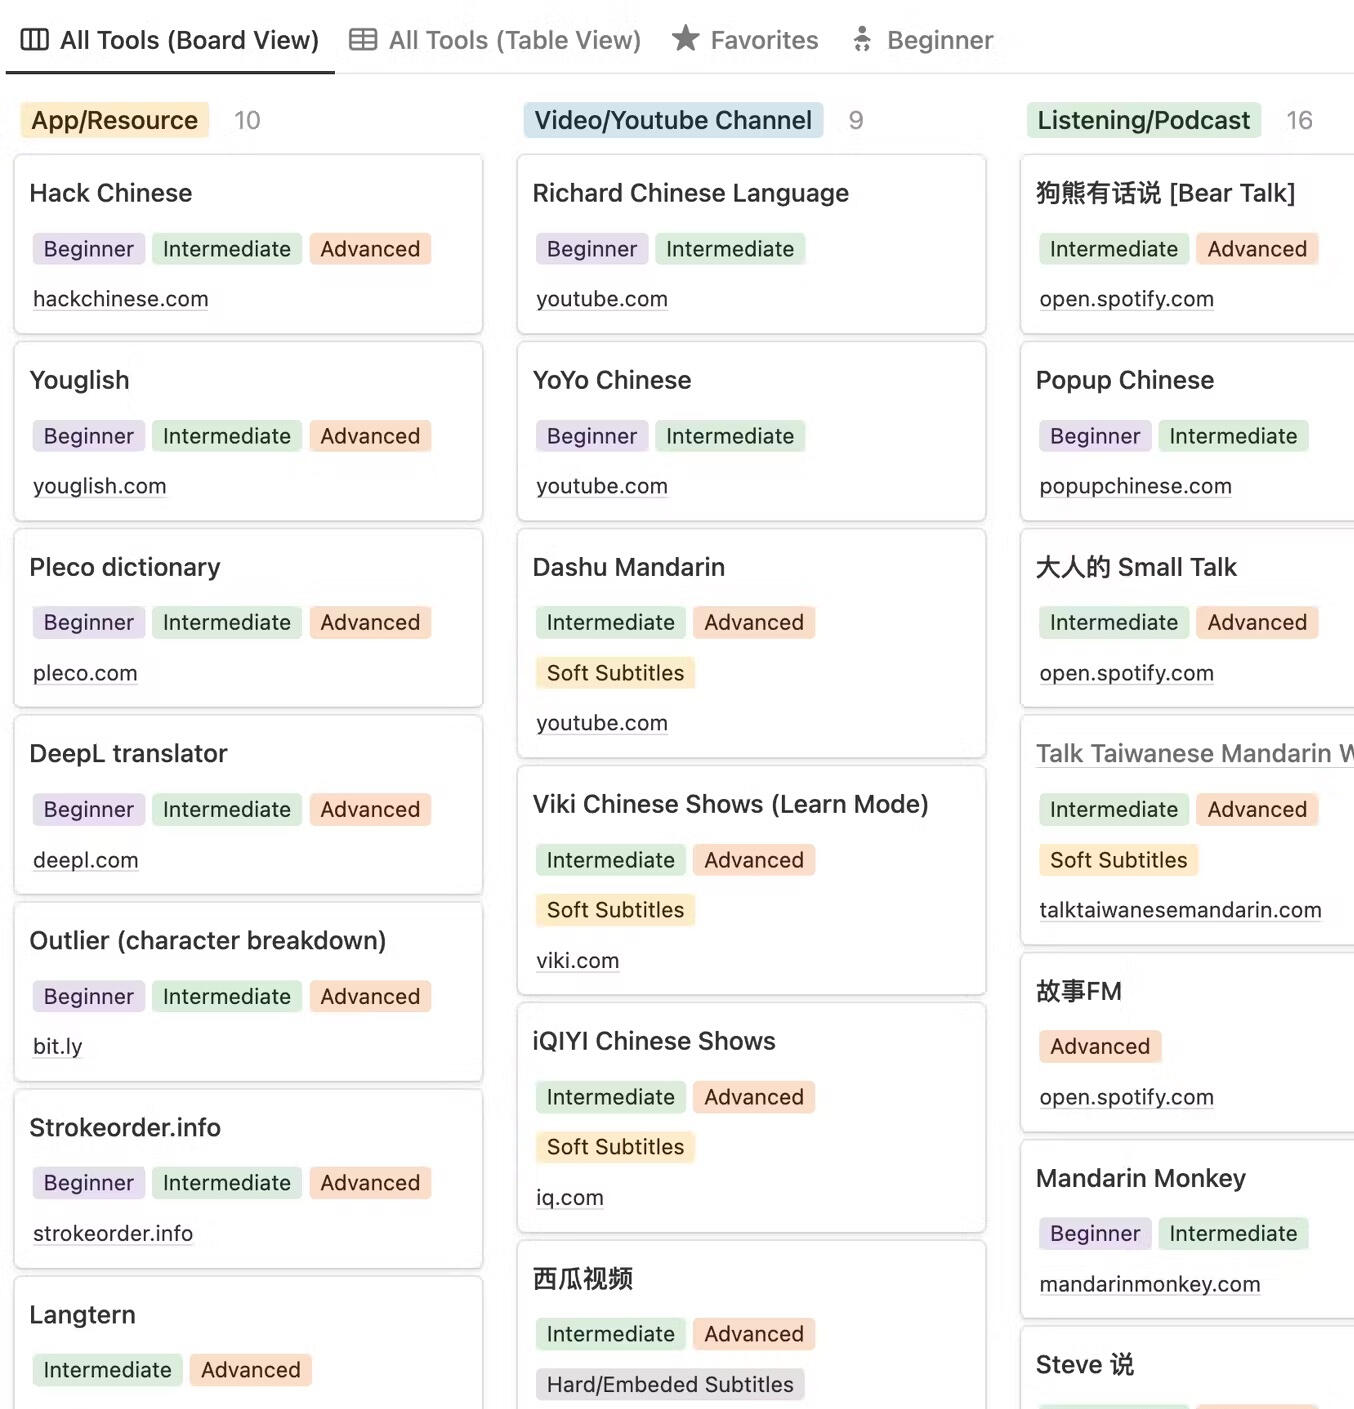Click the baby icon beside the Beginner view
Screen dimensions: 1354x1409
pyautogui.click(x=862, y=40)
